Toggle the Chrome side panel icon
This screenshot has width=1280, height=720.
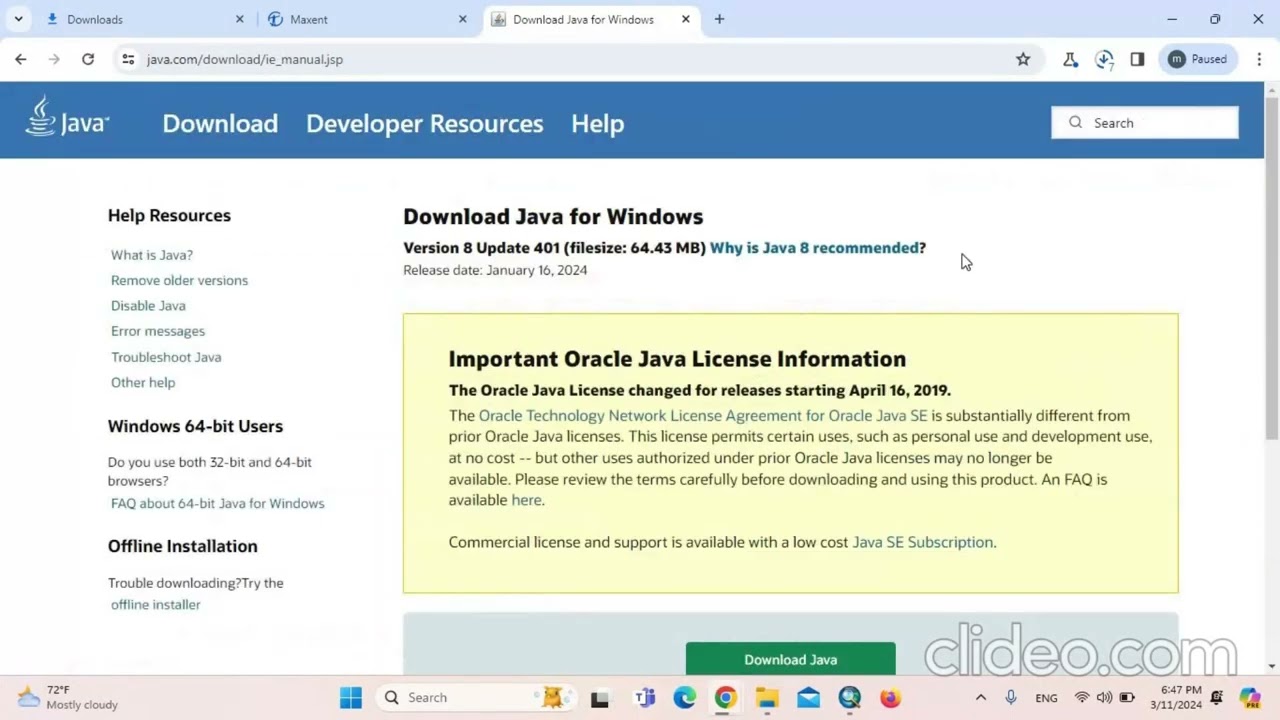pos(1137,59)
